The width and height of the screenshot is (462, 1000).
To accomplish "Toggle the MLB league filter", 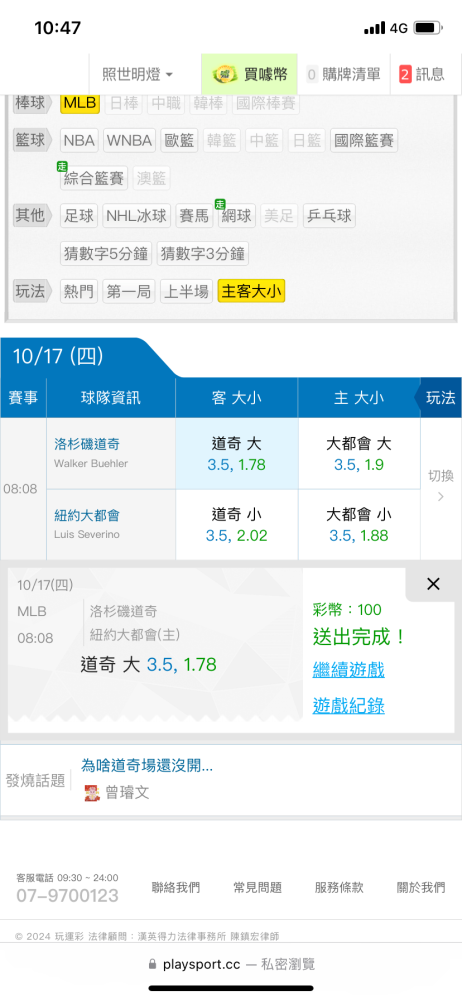I will pos(80,103).
